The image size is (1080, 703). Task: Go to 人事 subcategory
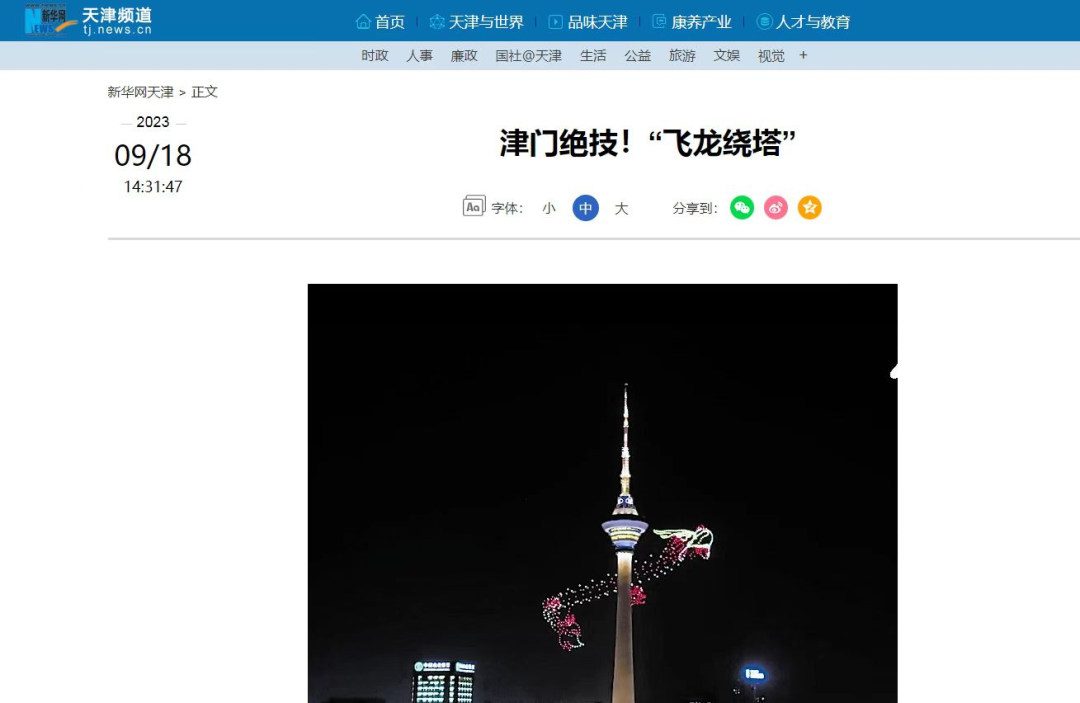click(419, 56)
